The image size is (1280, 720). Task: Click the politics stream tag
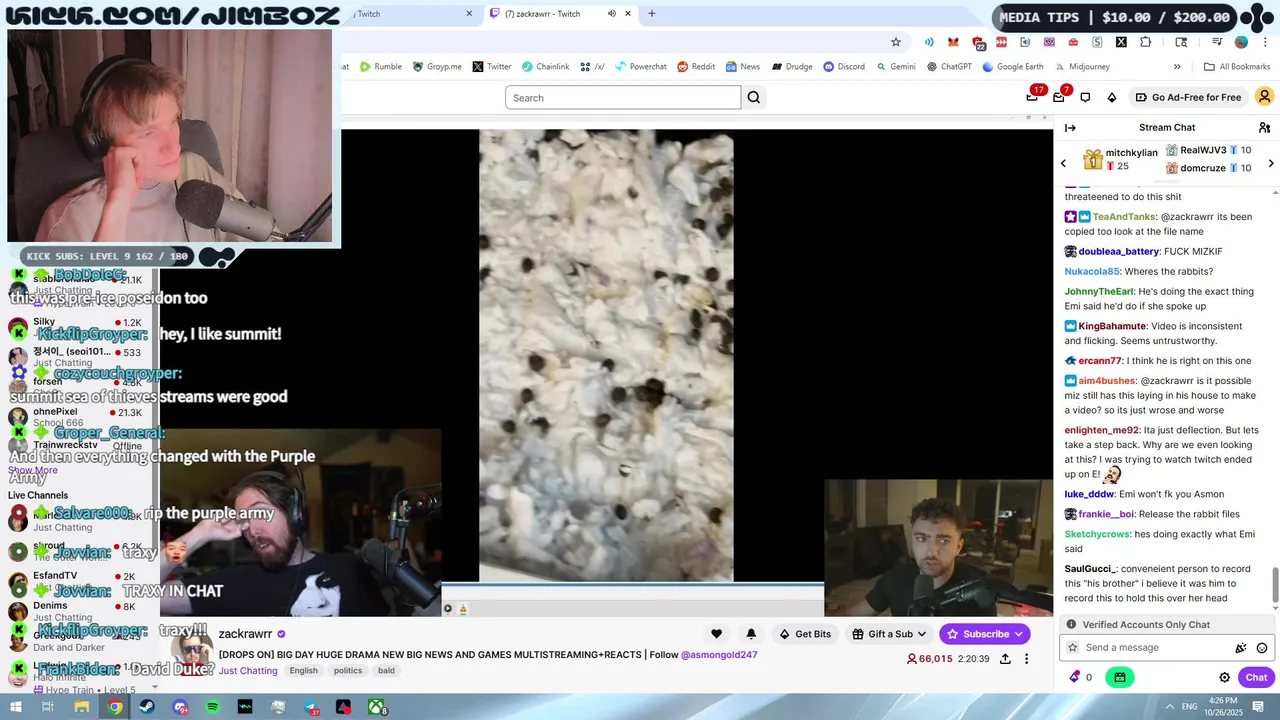tap(348, 671)
